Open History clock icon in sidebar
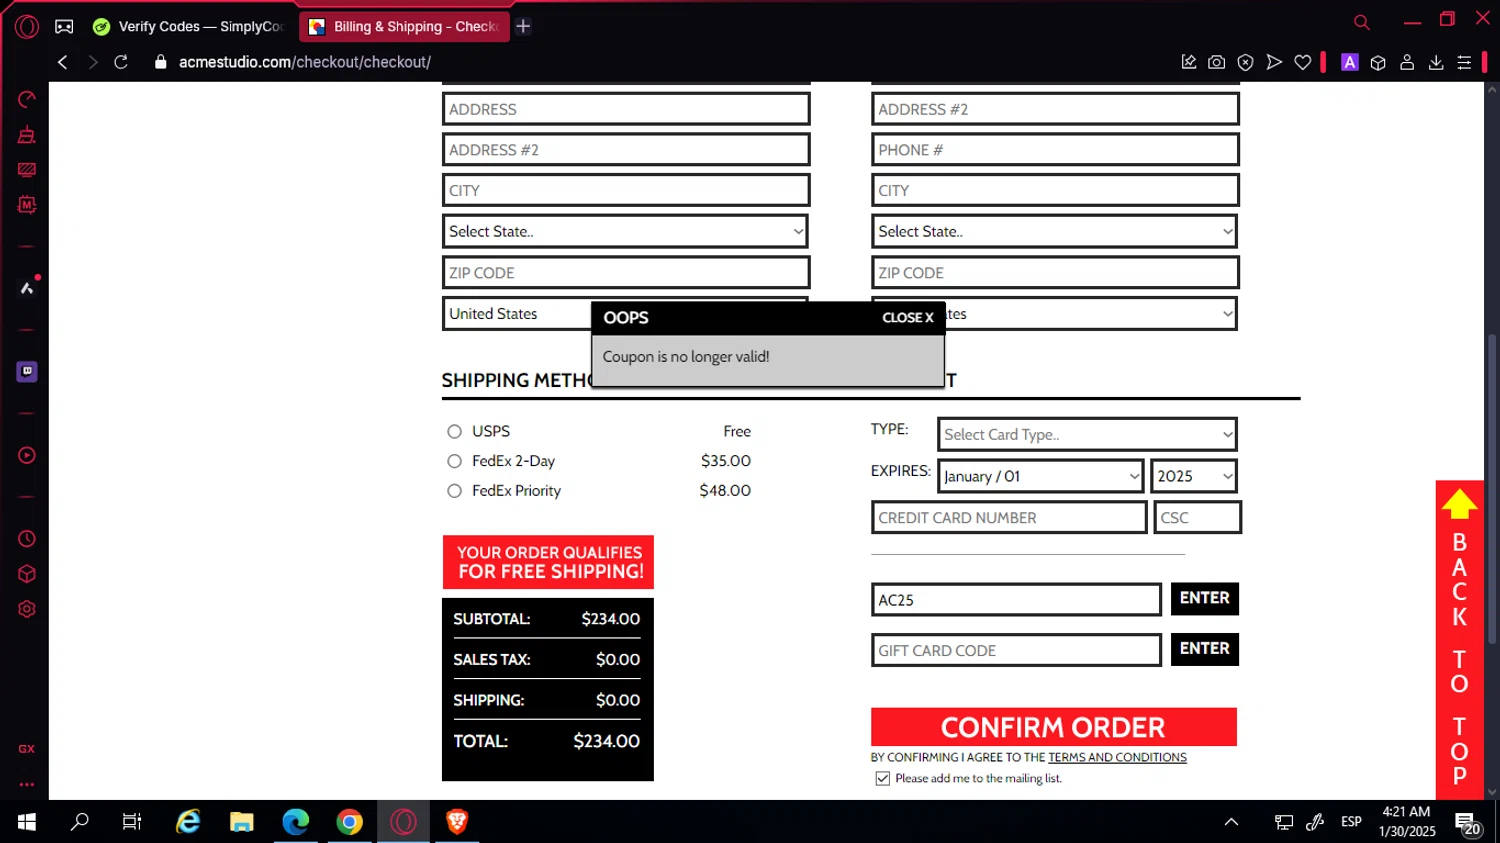Viewport: 1500px width, 843px height. click(x=27, y=538)
